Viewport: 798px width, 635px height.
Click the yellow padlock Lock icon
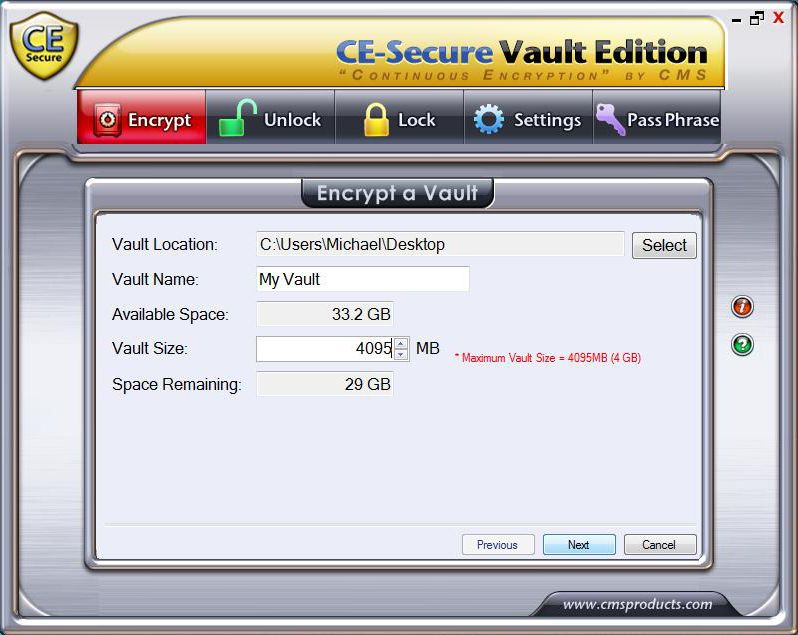coord(376,120)
